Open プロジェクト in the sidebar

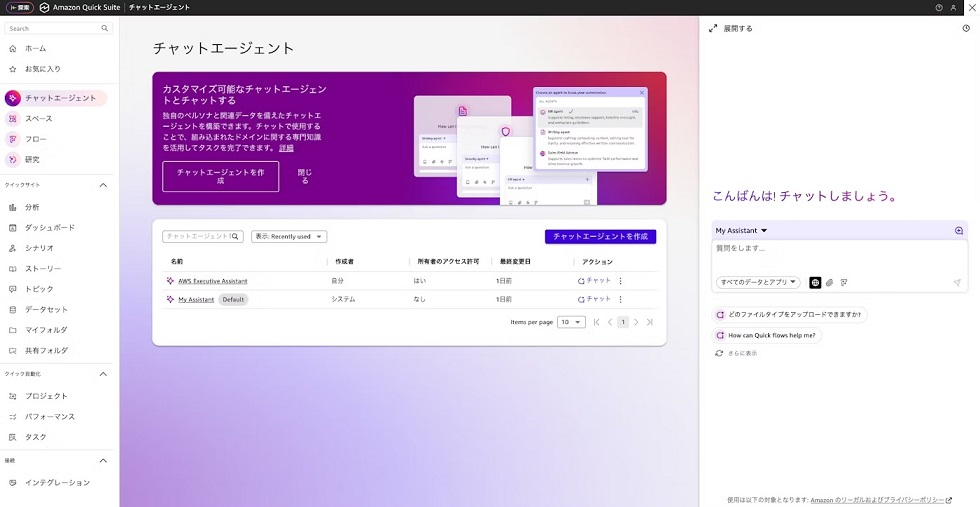[x=46, y=396]
